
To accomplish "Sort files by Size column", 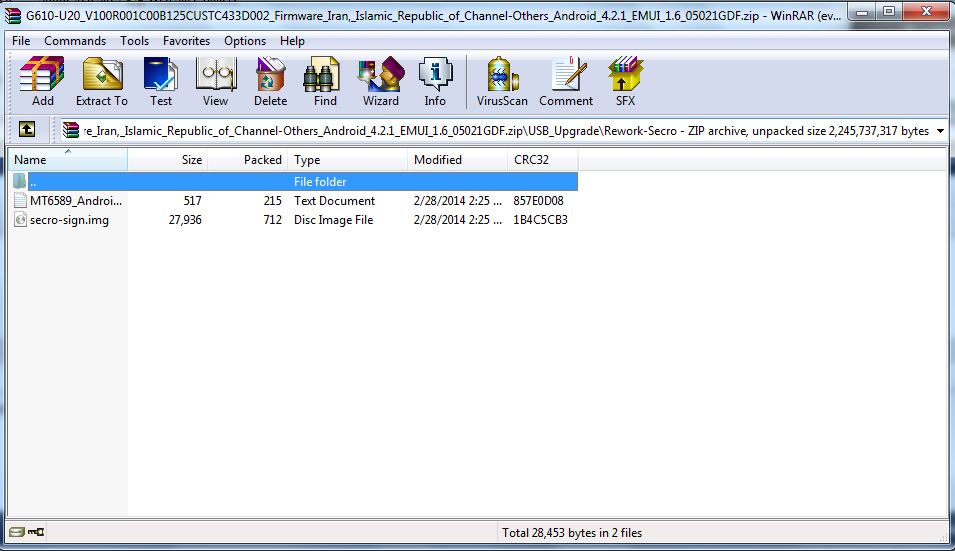I will (167, 160).
